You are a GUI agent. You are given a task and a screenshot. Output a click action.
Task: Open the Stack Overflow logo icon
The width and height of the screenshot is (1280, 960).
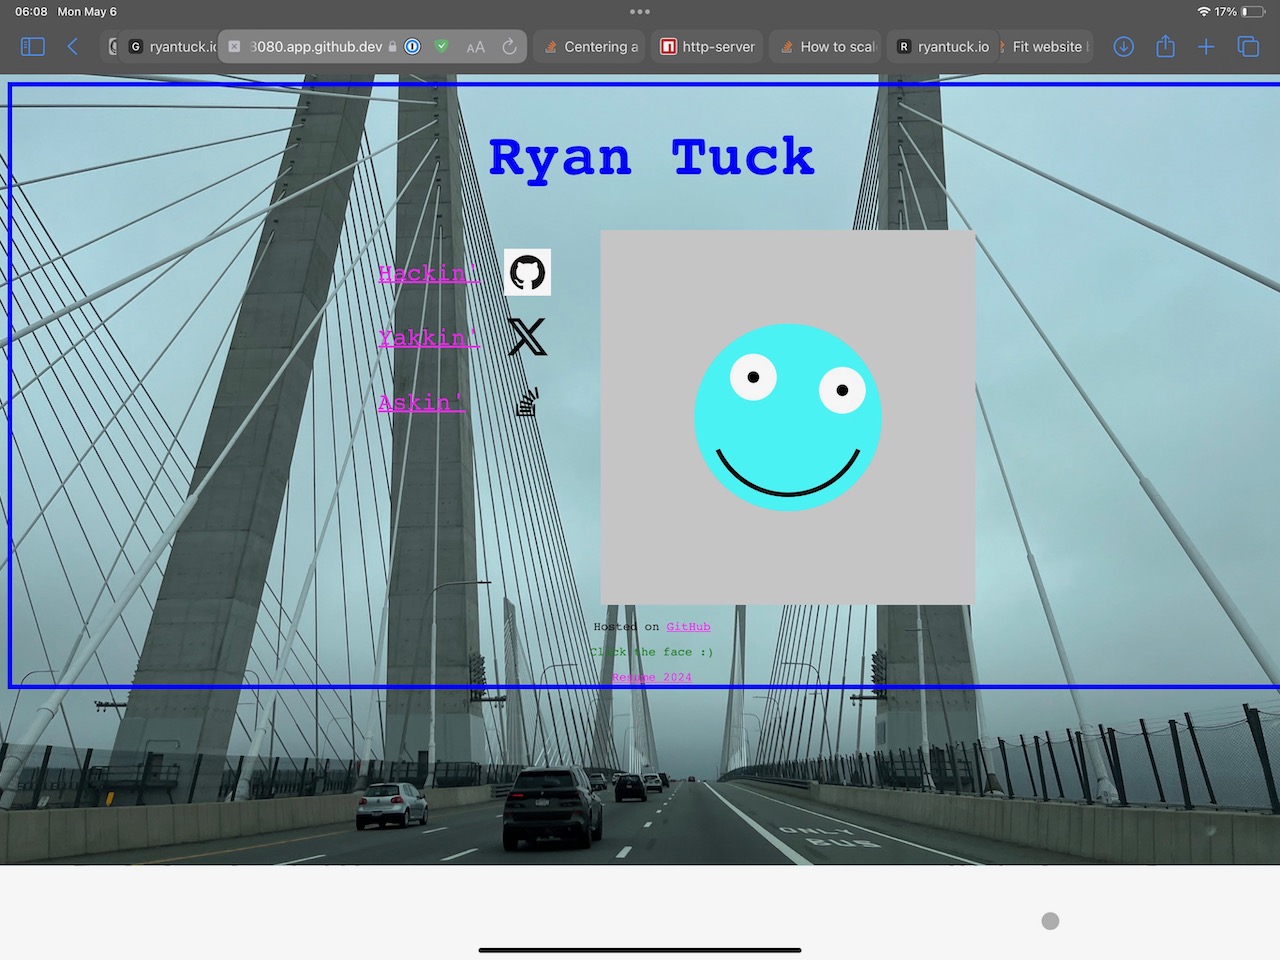(x=527, y=402)
